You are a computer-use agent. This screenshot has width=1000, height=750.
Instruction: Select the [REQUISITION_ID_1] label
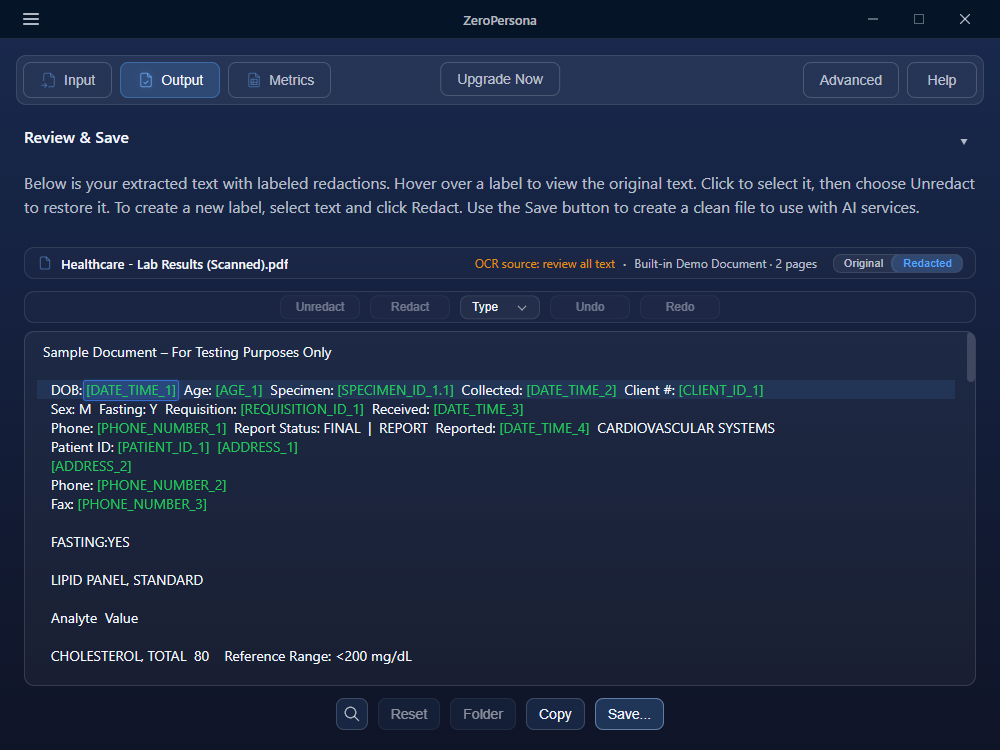pos(302,409)
